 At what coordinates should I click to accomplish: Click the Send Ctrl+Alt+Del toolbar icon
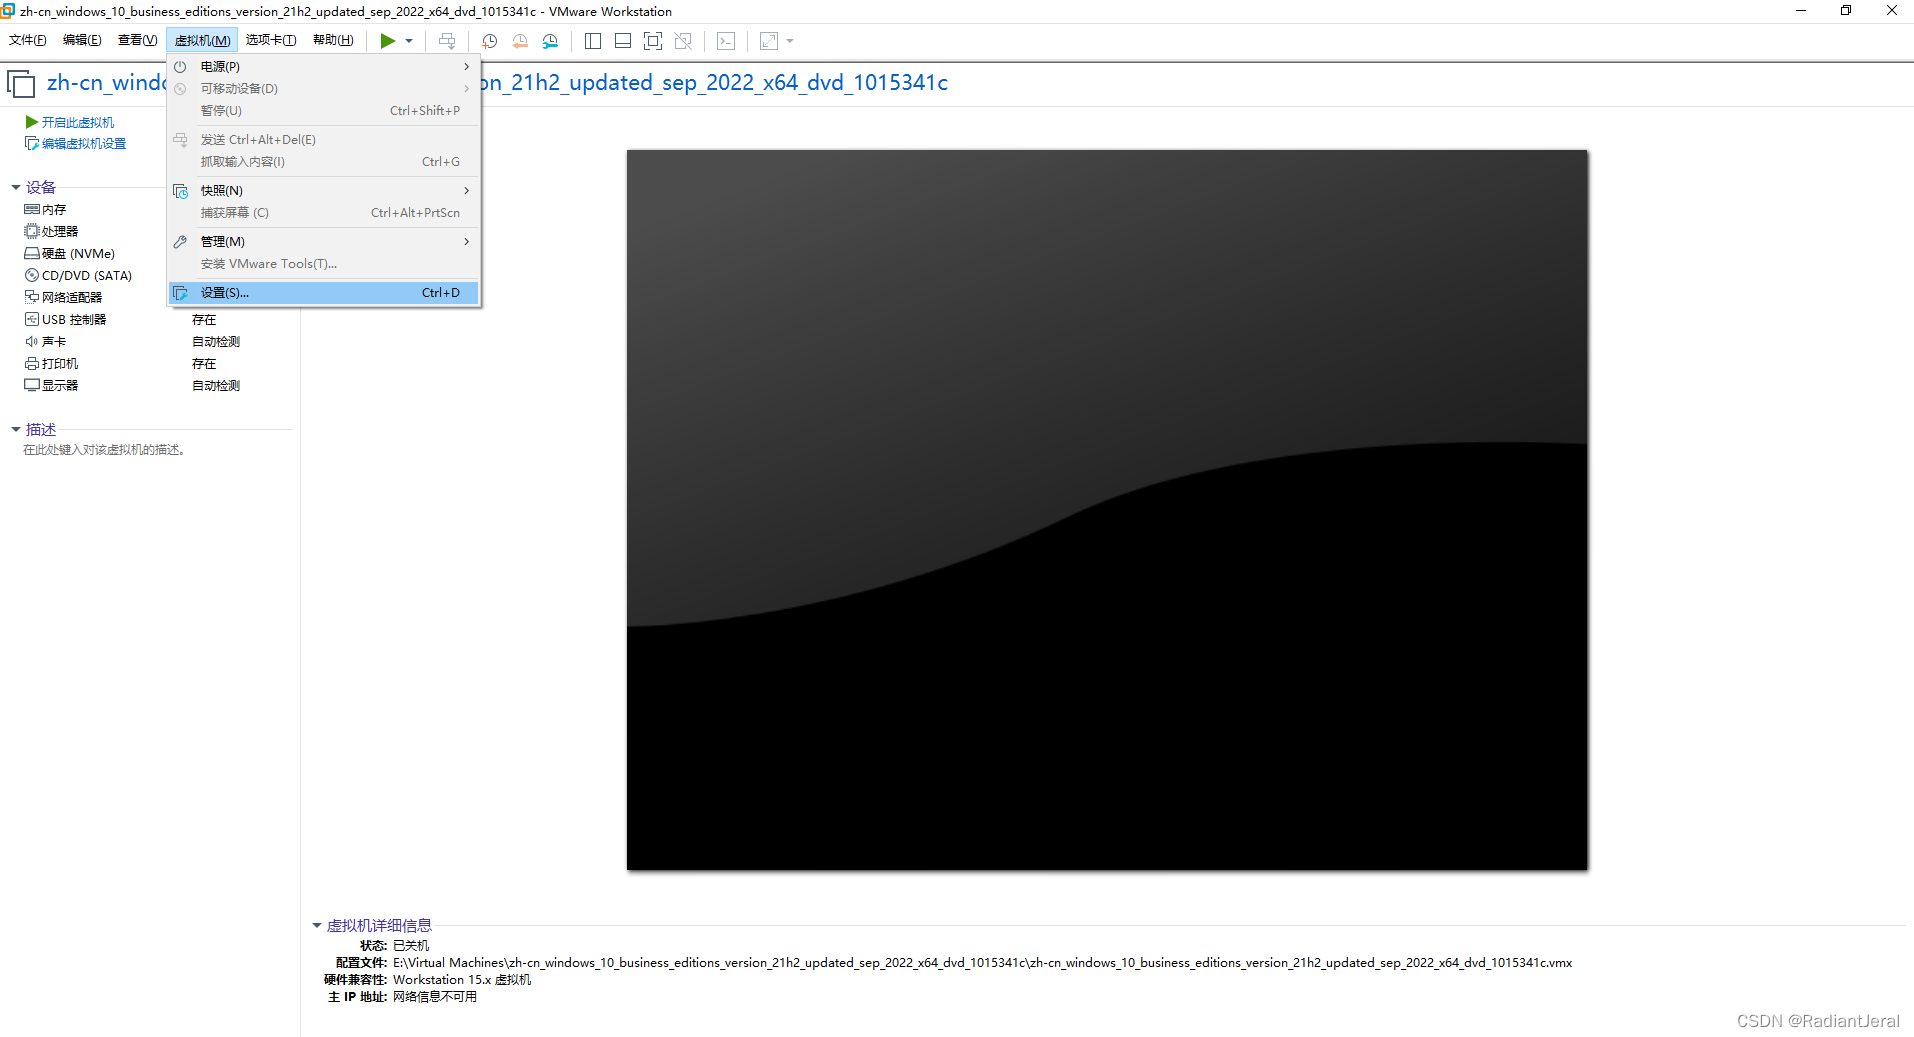(447, 40)
